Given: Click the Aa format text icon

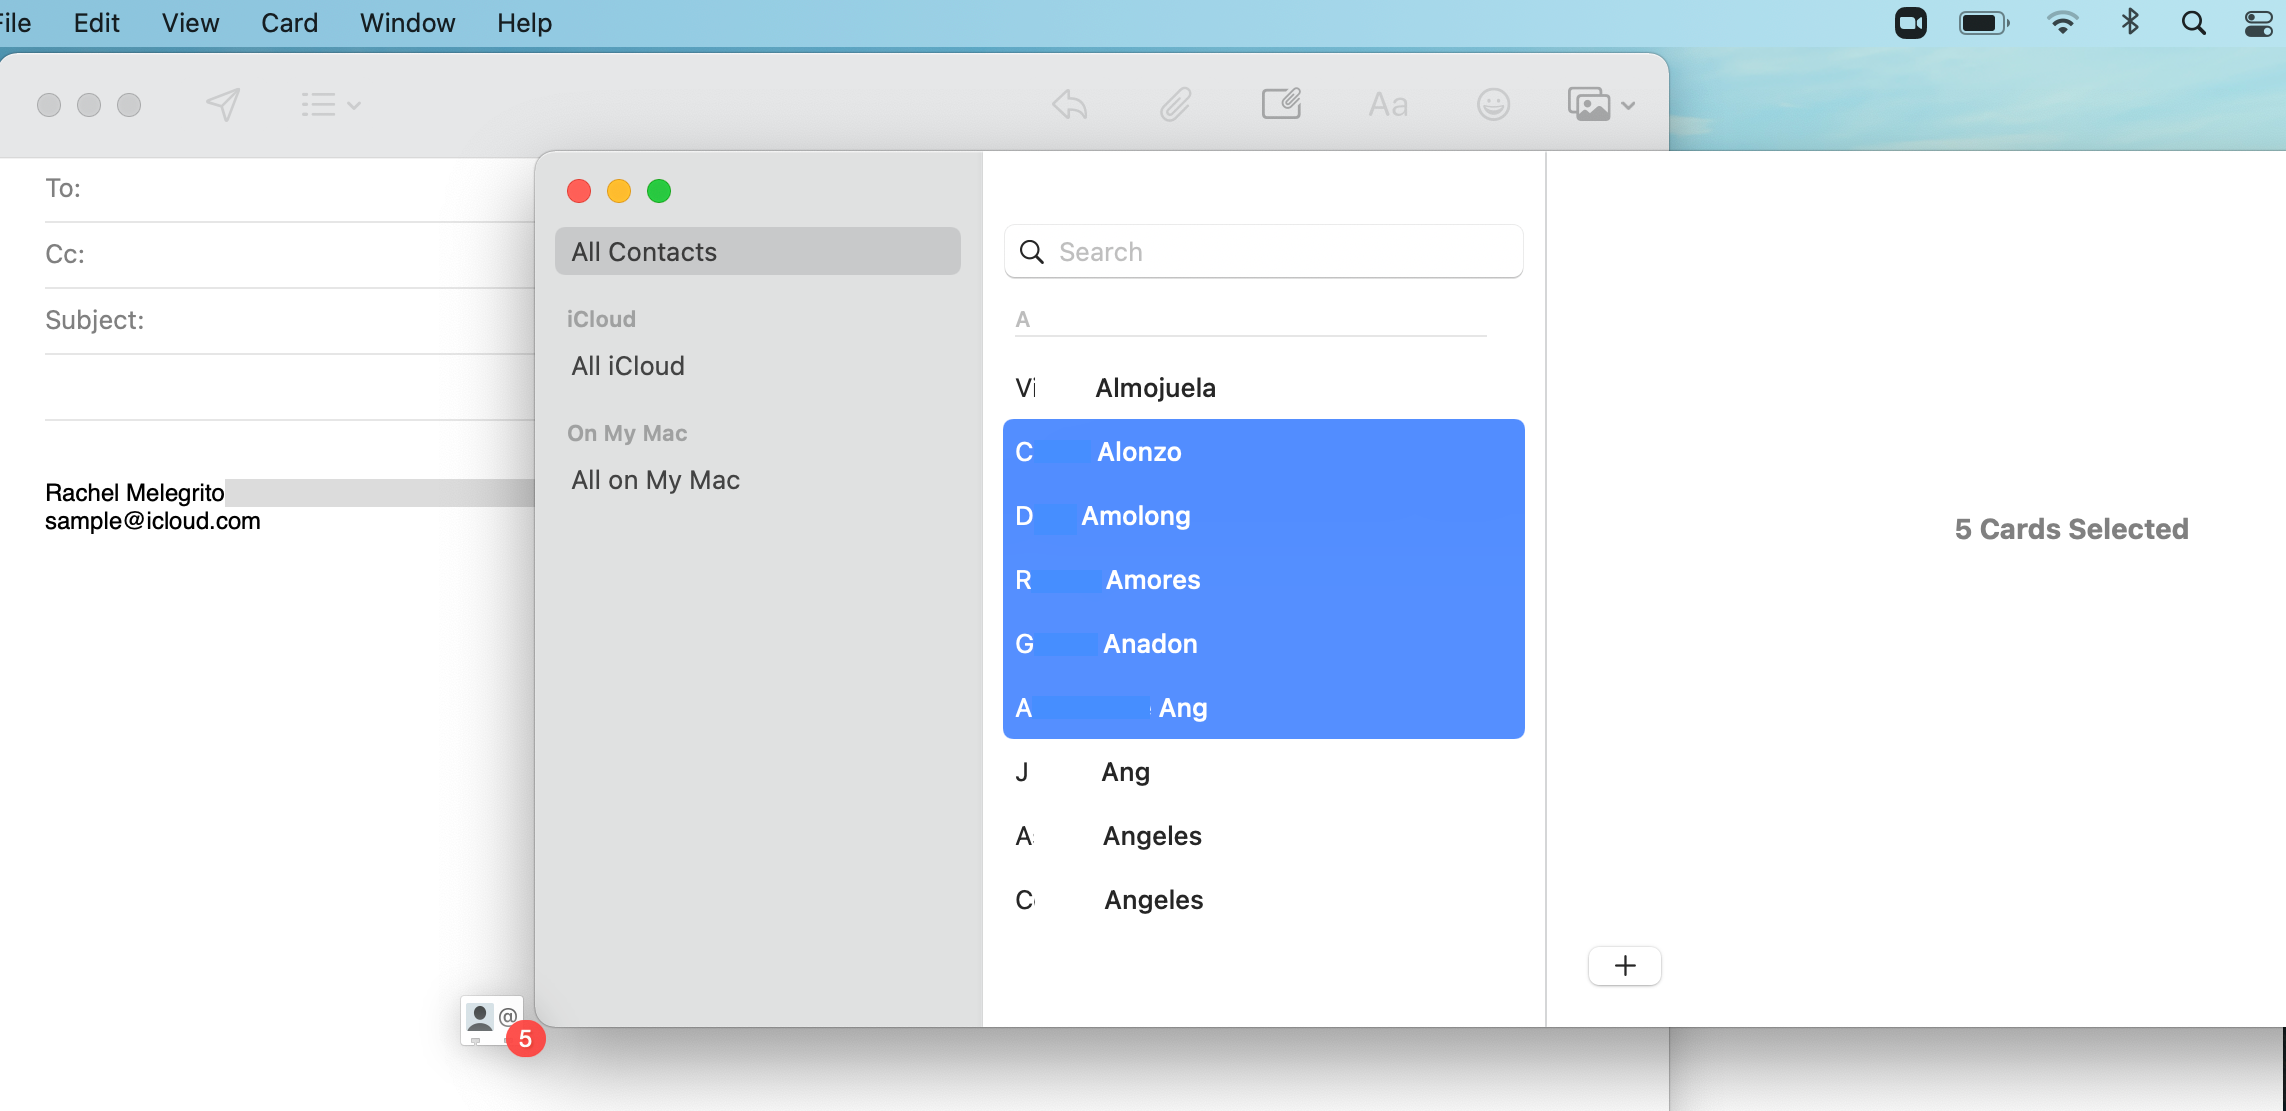Looking at the screenshot, I should click(1387, 104).
